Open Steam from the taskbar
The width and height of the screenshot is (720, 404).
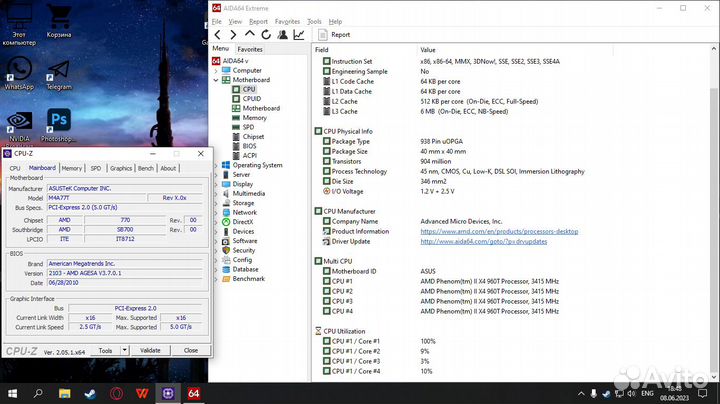click(x=90, y=393)
